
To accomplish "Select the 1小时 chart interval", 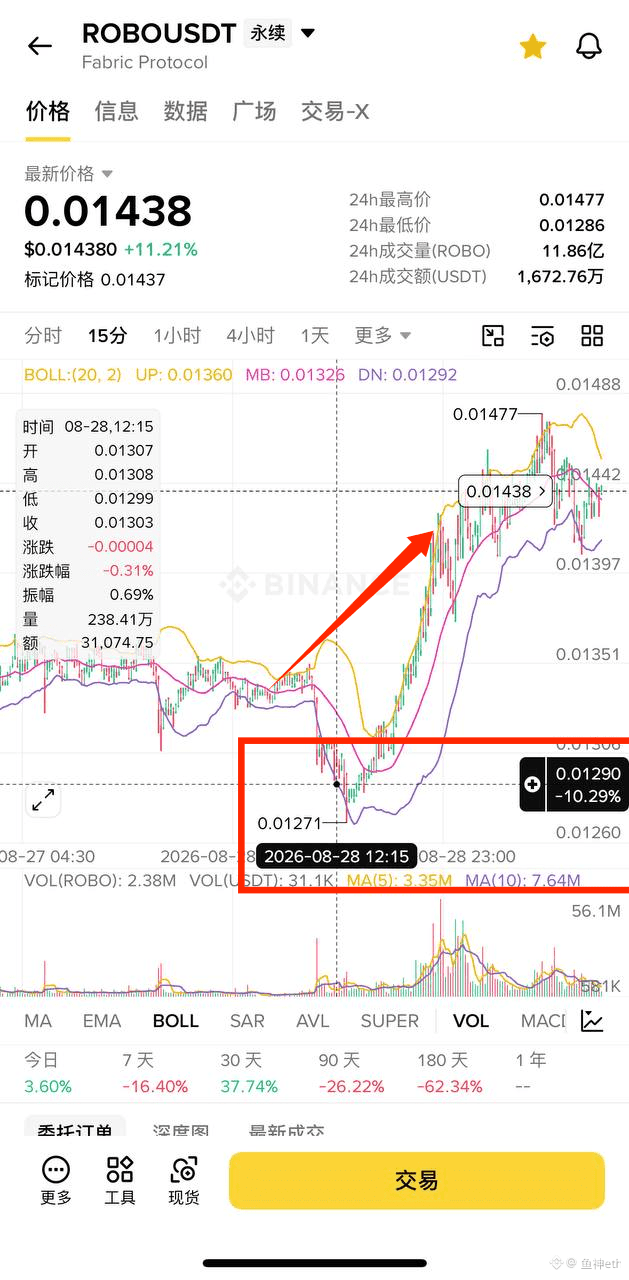I will pyautogui.click(x=177, y=335).
